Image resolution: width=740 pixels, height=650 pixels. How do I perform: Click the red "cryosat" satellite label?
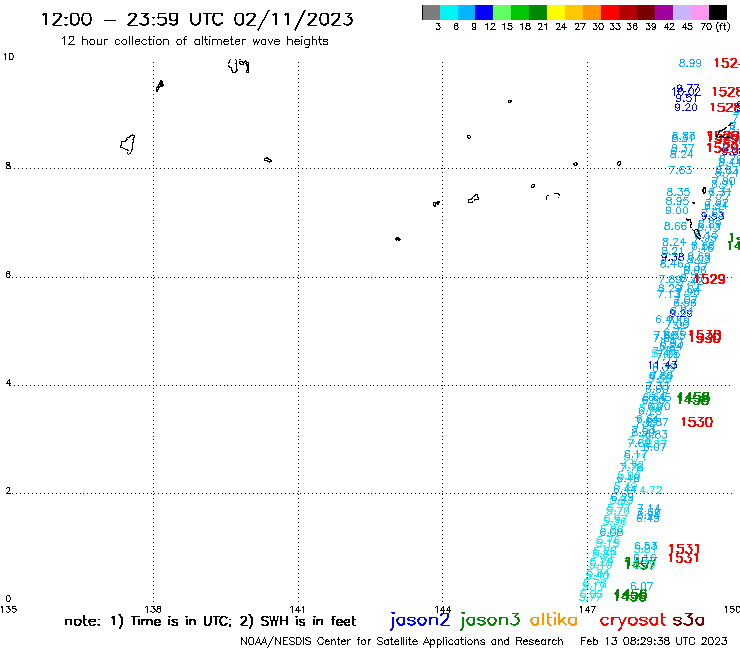pos(633,620)
